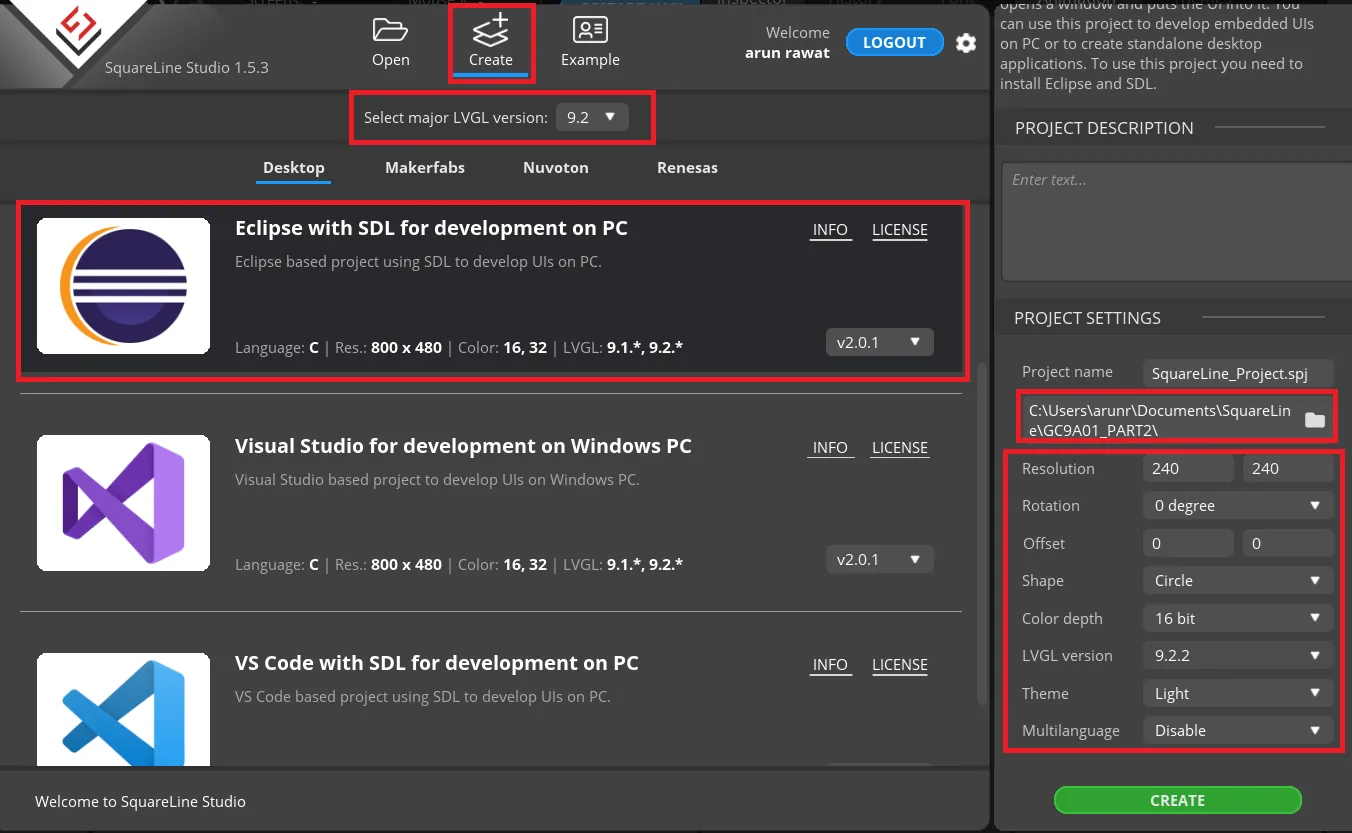This screenshot has width=1352, height=833.
Task: Switch to the Renesas tab
Action: pos(687,168)
